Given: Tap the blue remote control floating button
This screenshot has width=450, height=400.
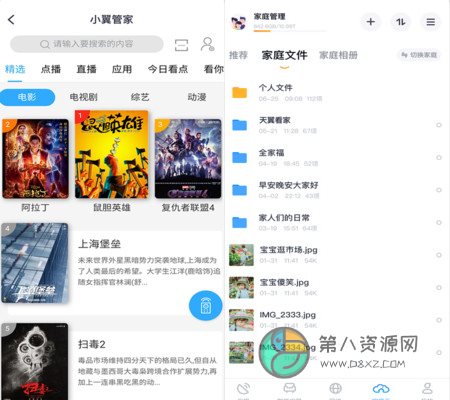Looking at the screenshot, I should tap(205, 306).
